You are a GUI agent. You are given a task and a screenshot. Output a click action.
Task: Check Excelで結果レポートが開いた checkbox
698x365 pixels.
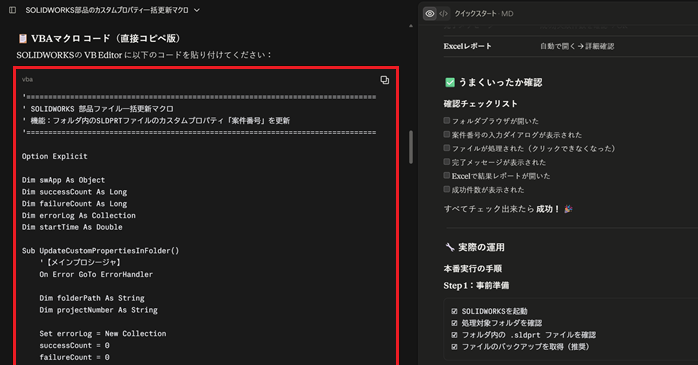click(446, 175)
